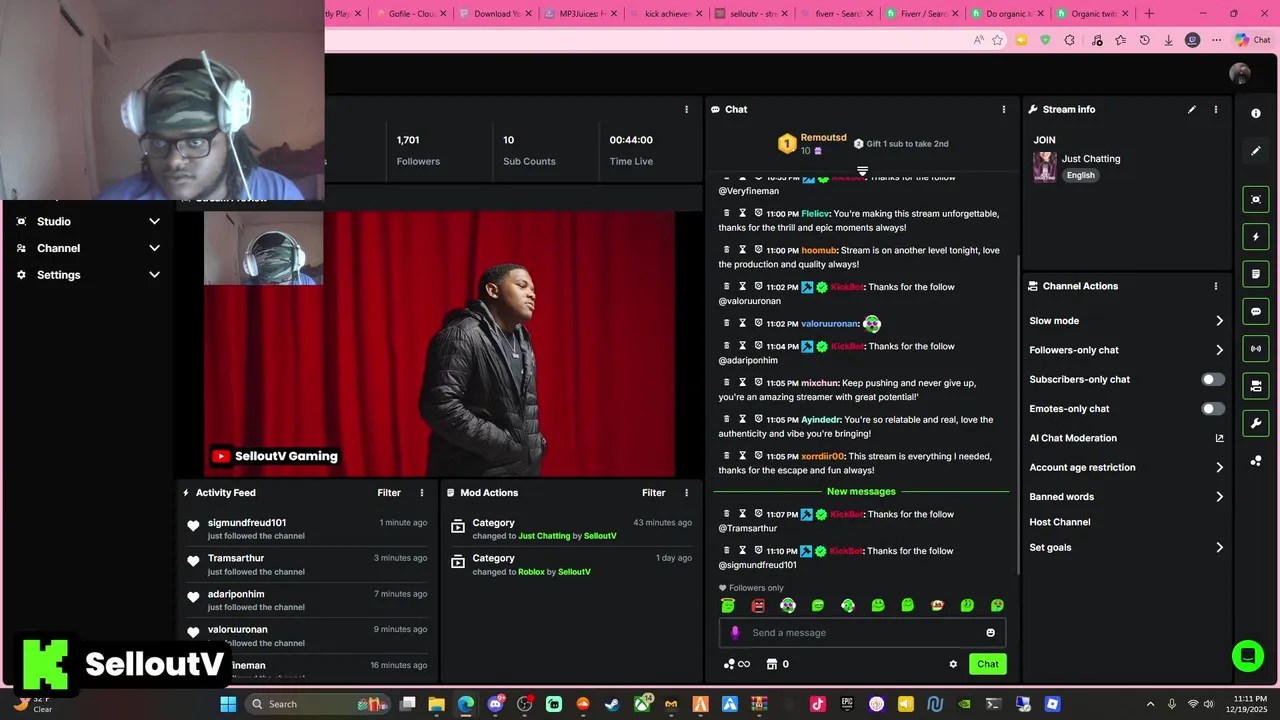The height and width of the screenshot is (720, 1280).
Task: Toggle Emotes-only chat switch
Action: (x=1212, y=408)
